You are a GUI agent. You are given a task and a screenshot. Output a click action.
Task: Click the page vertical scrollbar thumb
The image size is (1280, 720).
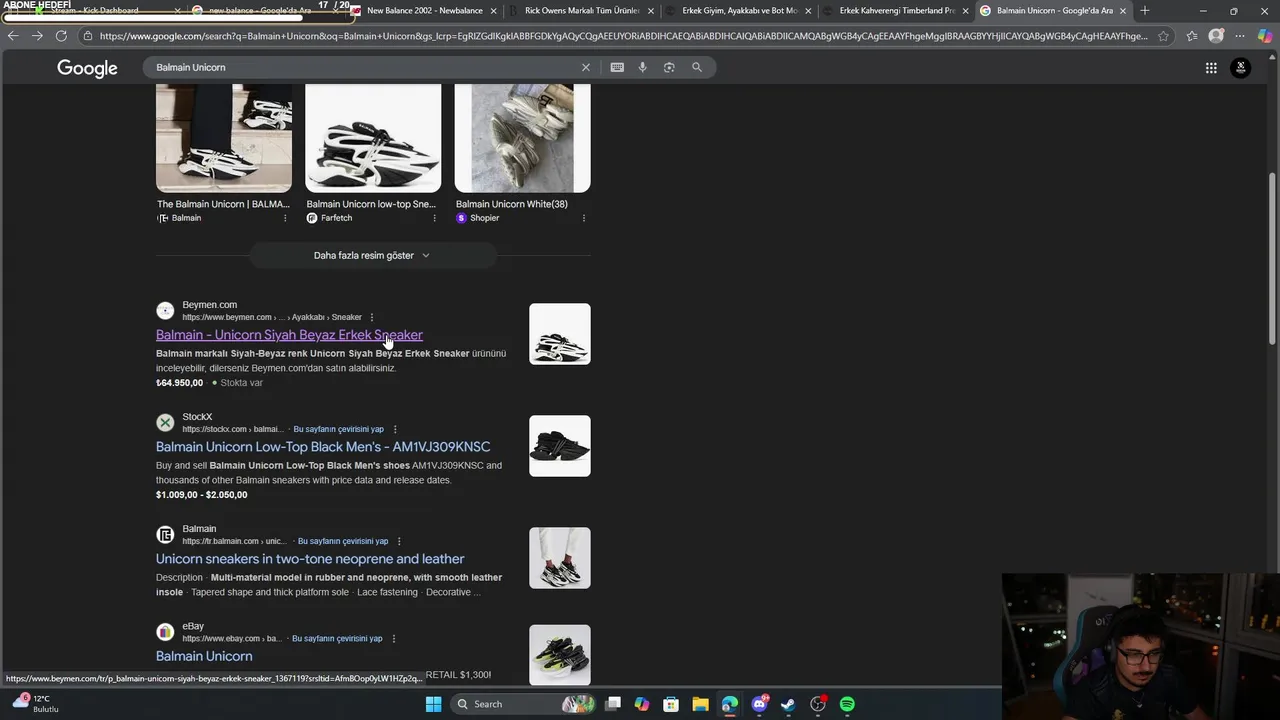(x=1272, y=258)
